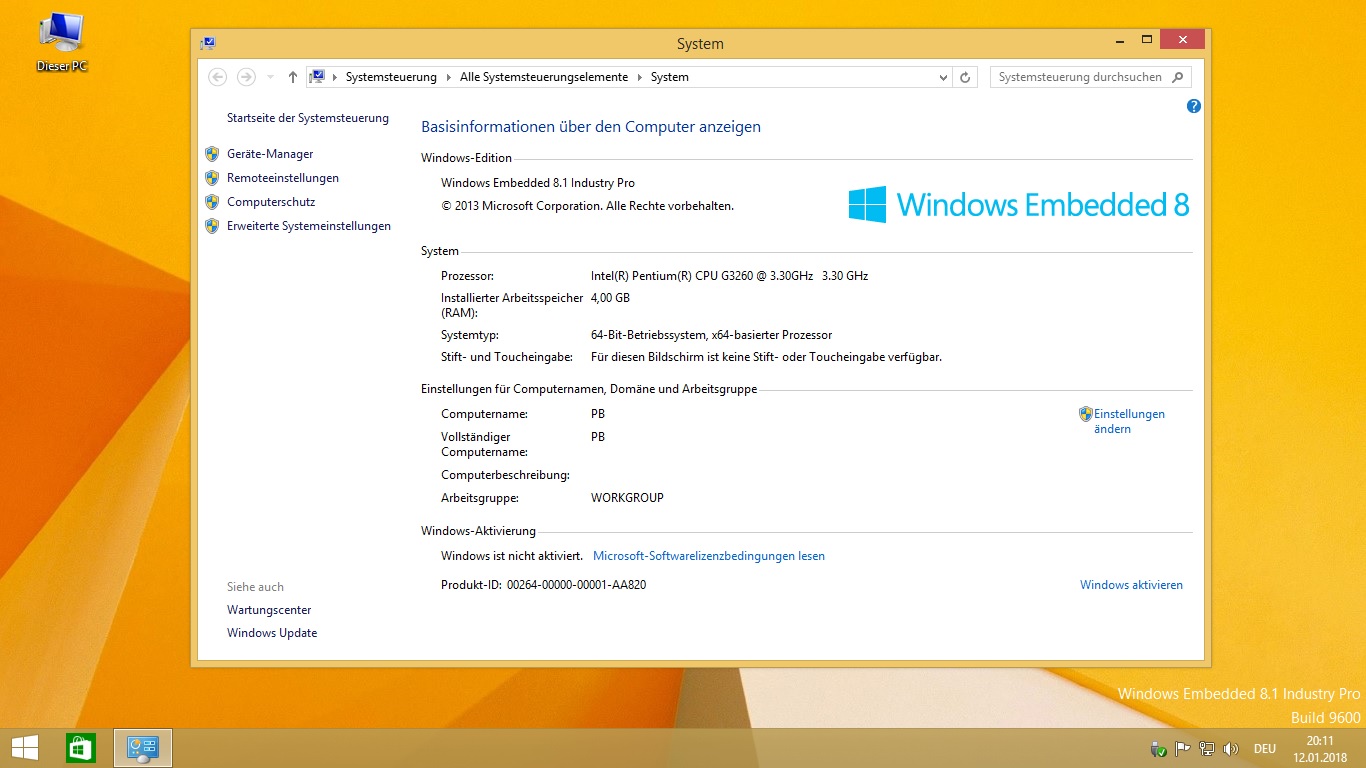The image size is (1366, 768).
Task: Open the Safely Remove Hardware tray icon
Action: point(1159,749)
